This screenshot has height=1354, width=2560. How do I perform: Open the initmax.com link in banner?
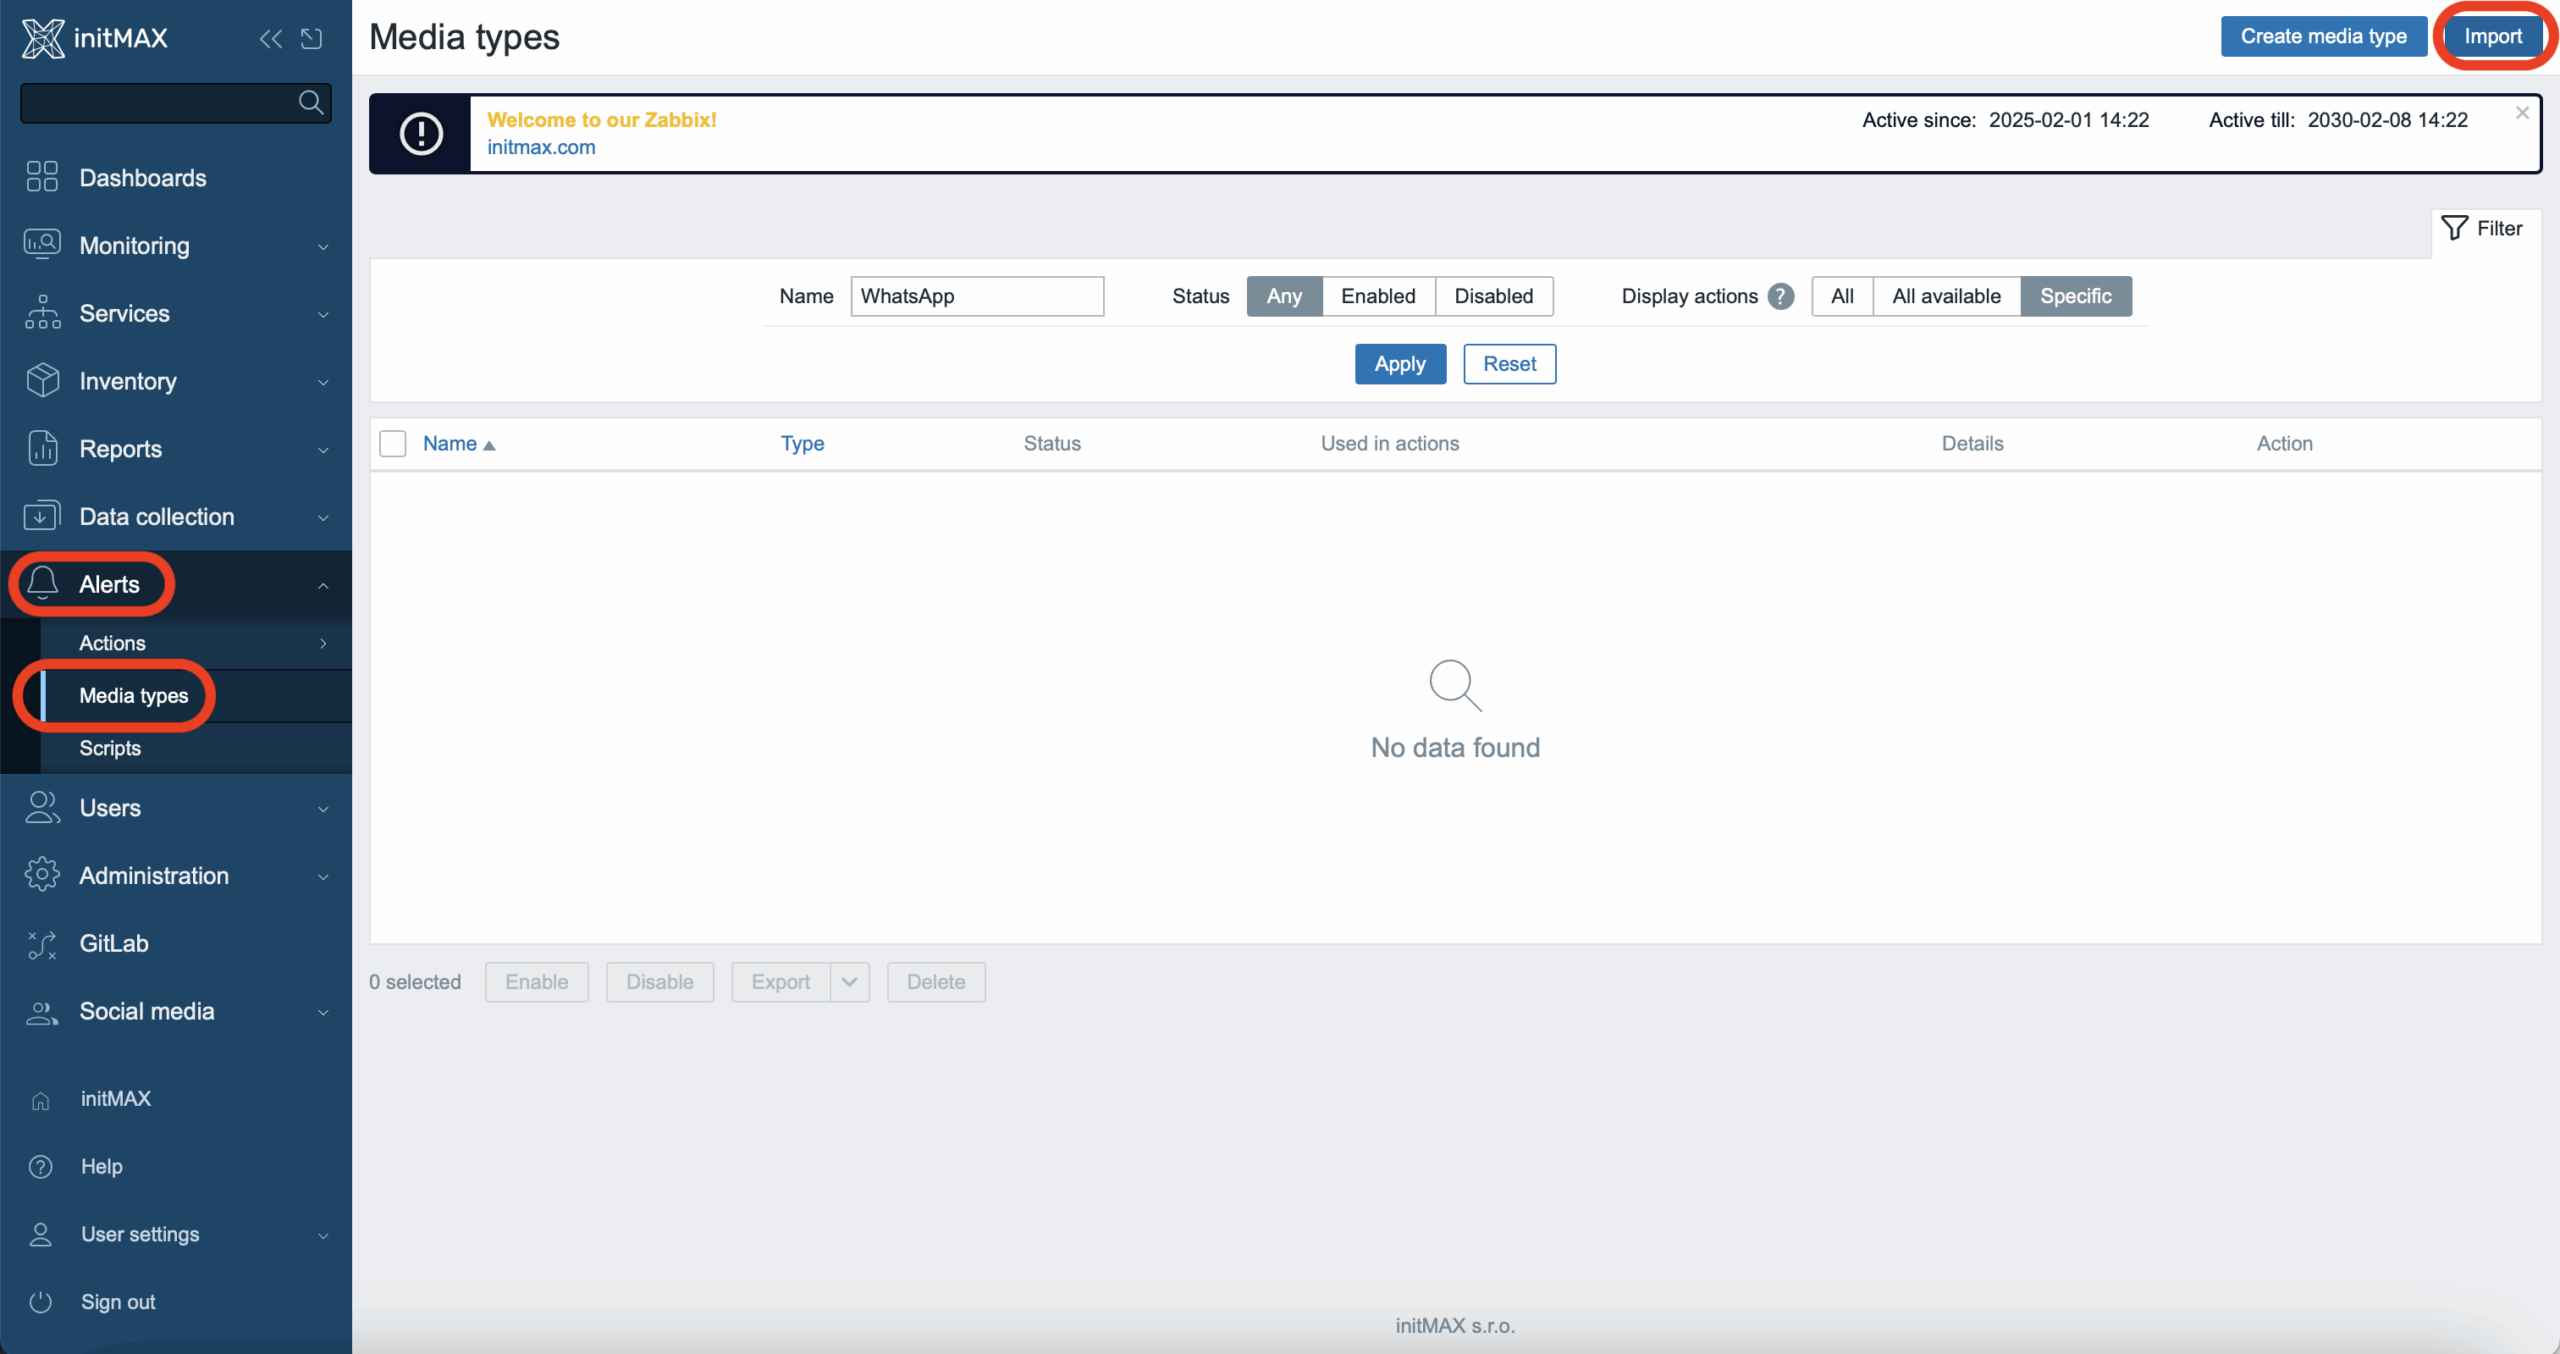pyautogui.click(x=541, y=147)
